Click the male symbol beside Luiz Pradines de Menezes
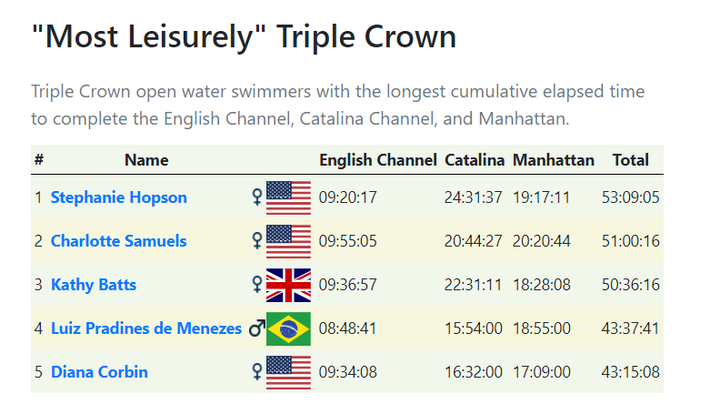720x404 pixels. (257, 328)
